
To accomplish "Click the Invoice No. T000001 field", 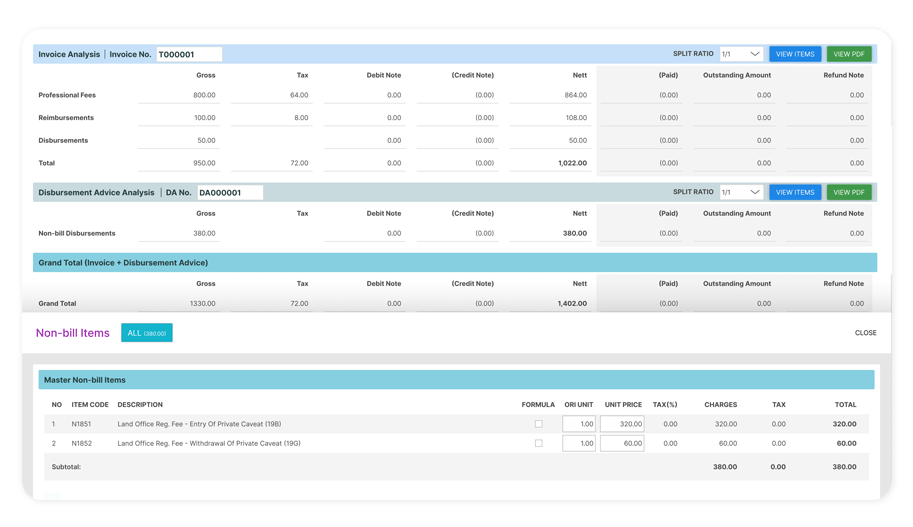I will click(189, 55).
